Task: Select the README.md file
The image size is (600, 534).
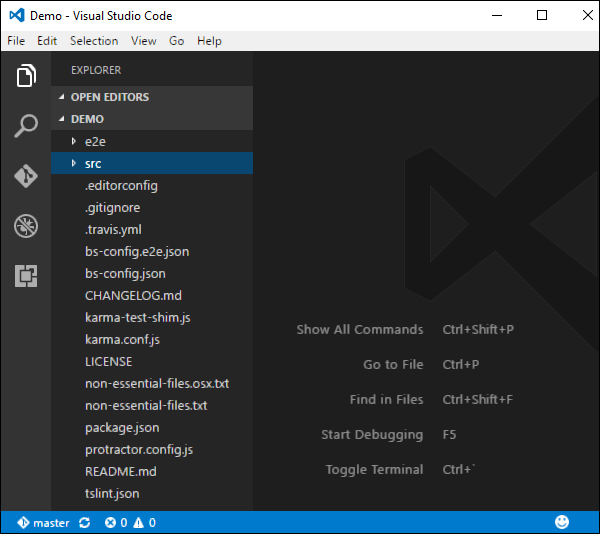Action: click(120, 471)
